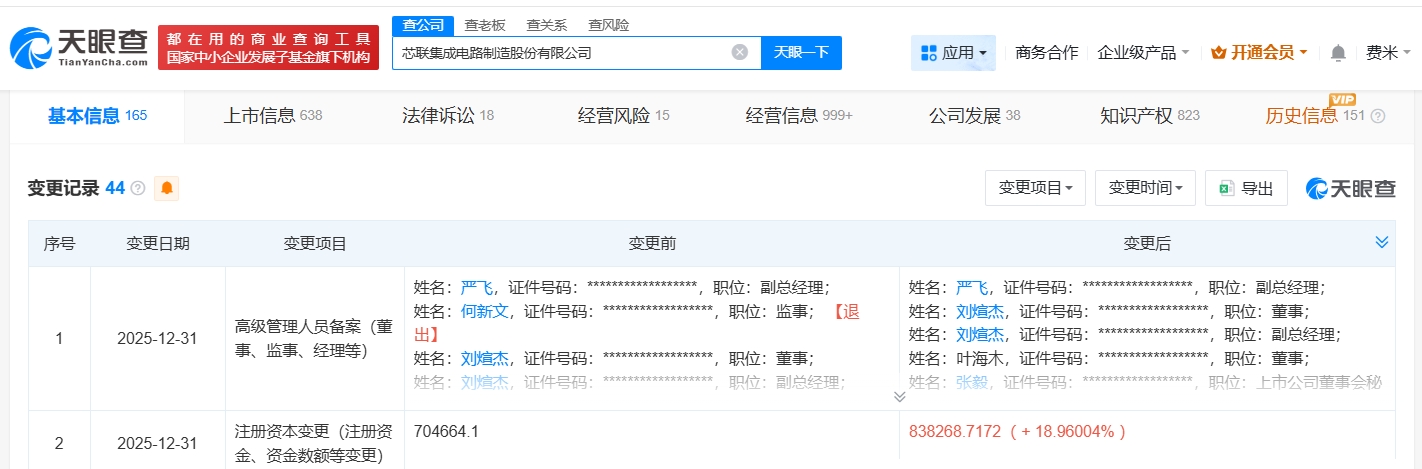Viewport: 1422px width, 469px height.
Task: Clear the search box with the X icon
Action: [x=739, y=52]
